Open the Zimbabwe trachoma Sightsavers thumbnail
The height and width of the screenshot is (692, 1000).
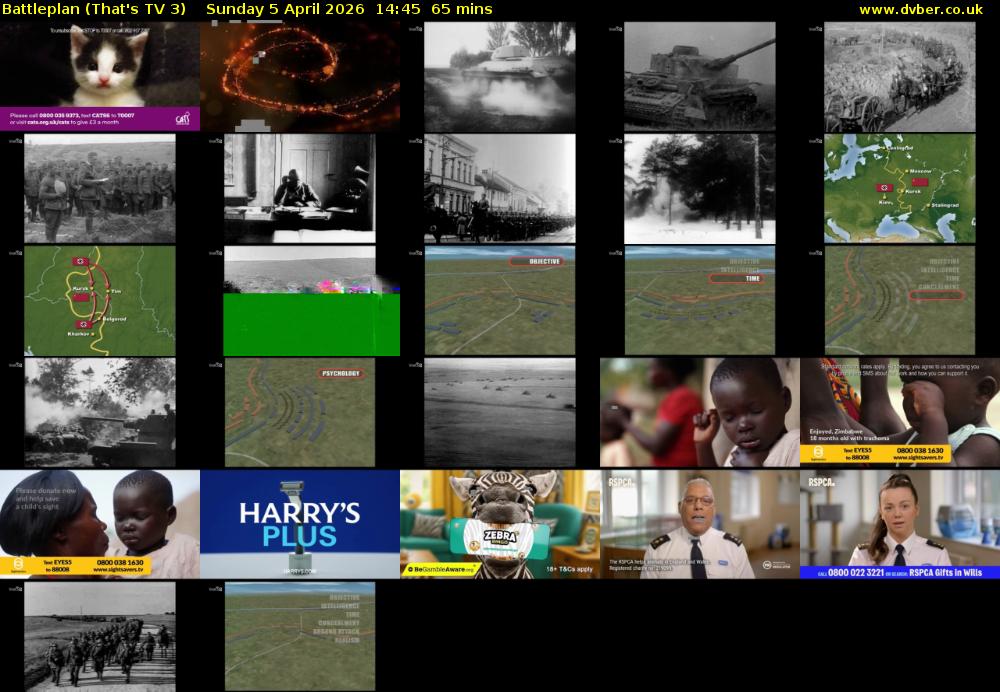[x=900, y=412]
